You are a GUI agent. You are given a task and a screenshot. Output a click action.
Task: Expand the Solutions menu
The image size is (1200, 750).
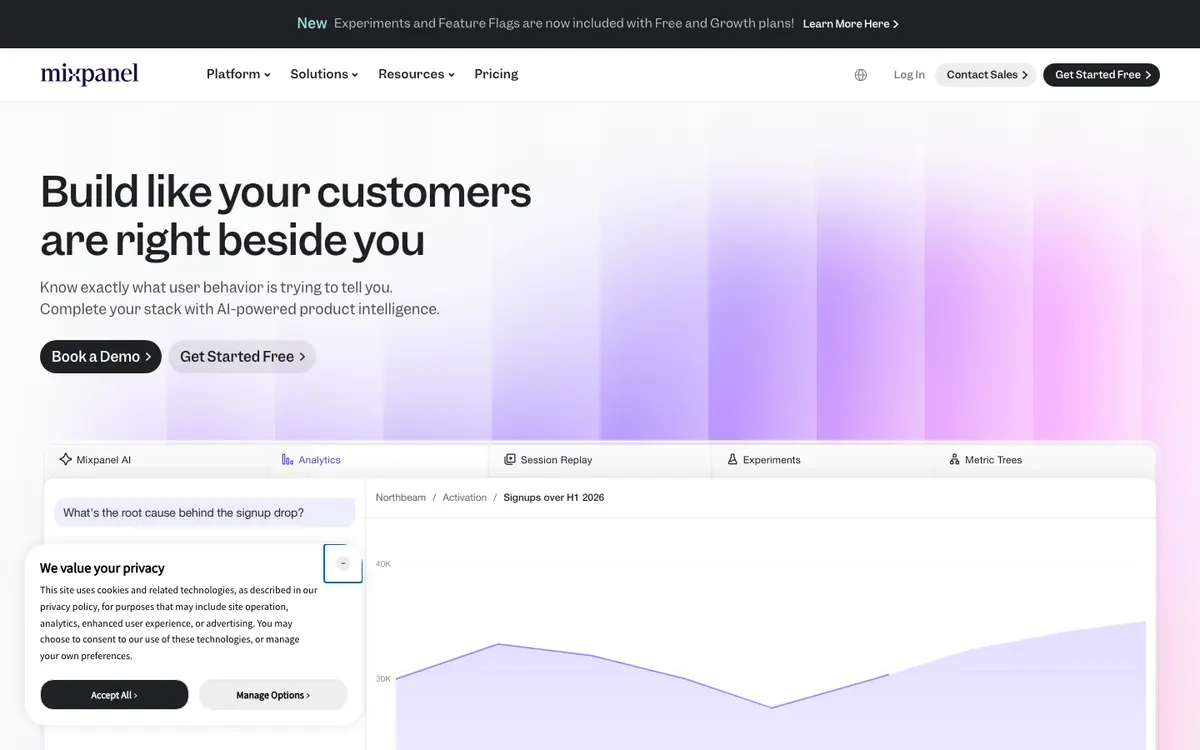point(324,74)
